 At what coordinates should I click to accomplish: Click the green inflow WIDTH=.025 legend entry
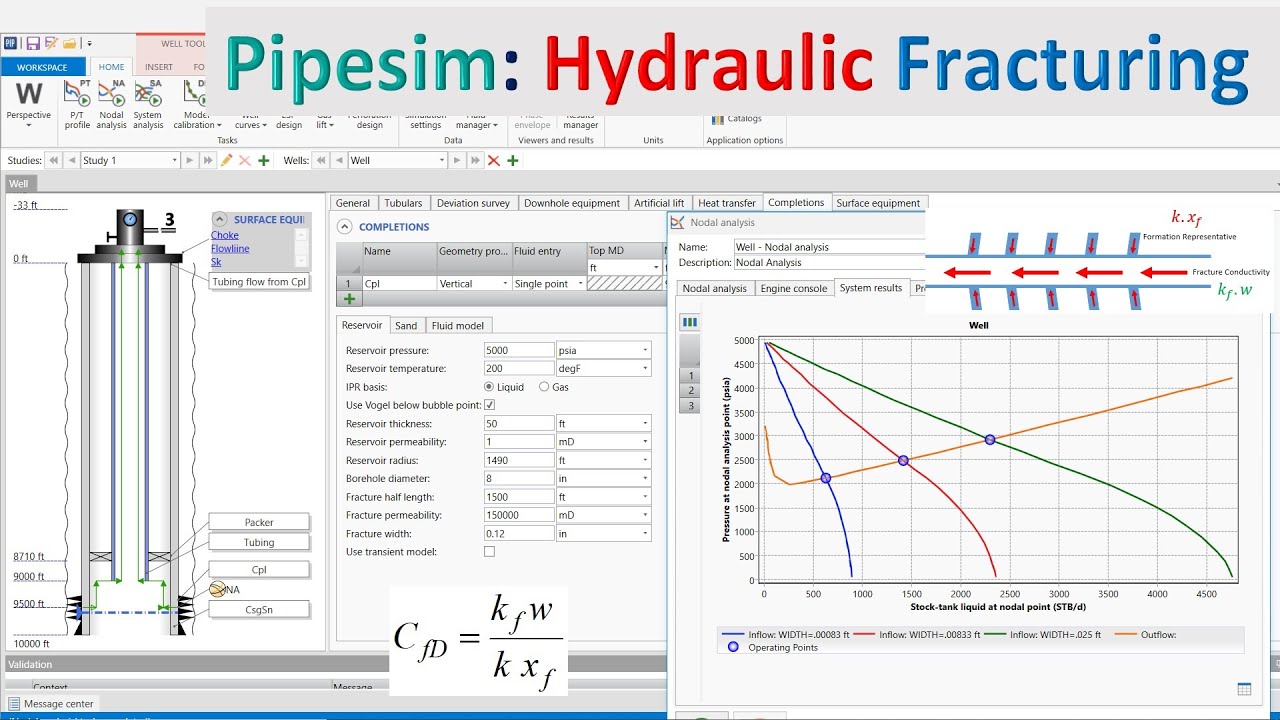click(x=1042, y=634)
